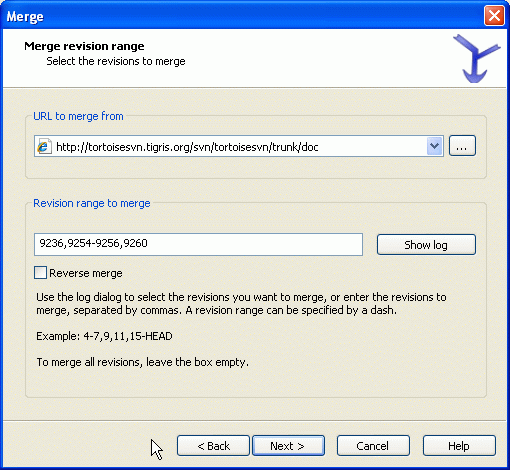510x470 pixels.
Task: Click the 'URL to merge from' group label
Action: [x=78, y=116]
